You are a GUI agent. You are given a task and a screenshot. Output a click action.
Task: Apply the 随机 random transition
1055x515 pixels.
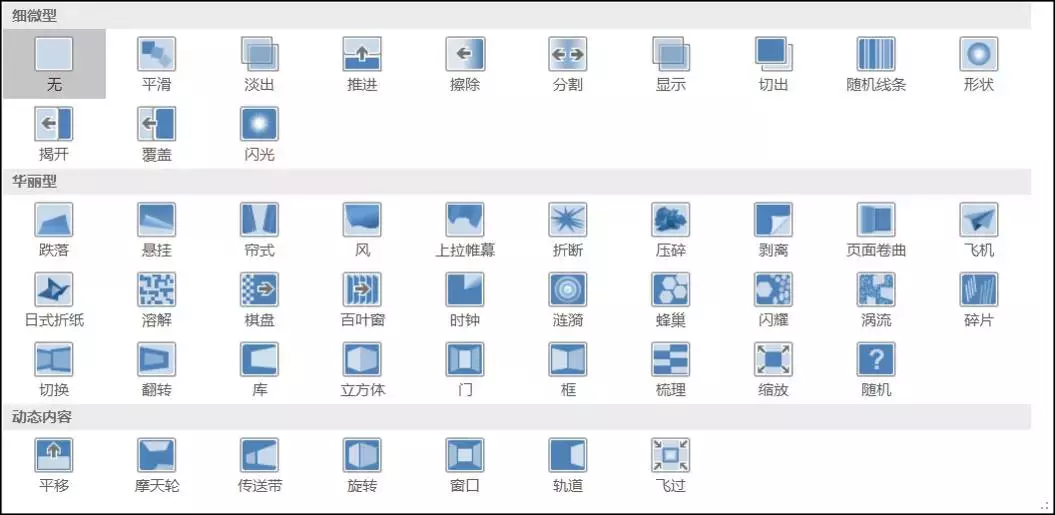tap(876, 370)
